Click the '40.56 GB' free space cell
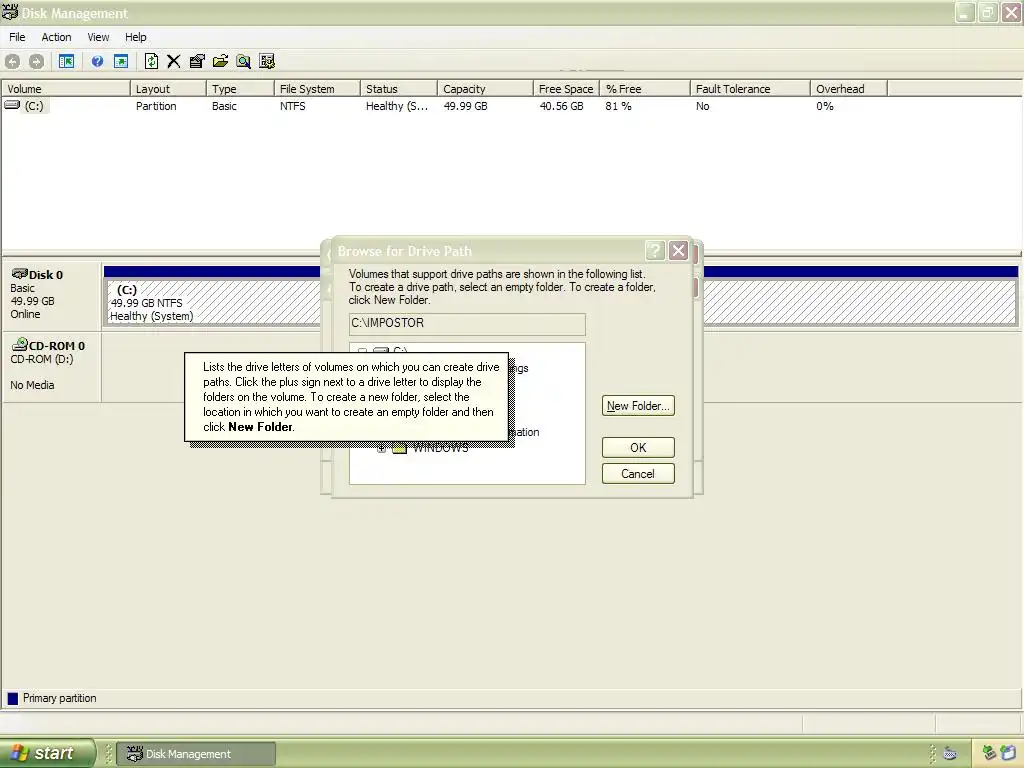The image size is (1024, 768). coord(562,106)
